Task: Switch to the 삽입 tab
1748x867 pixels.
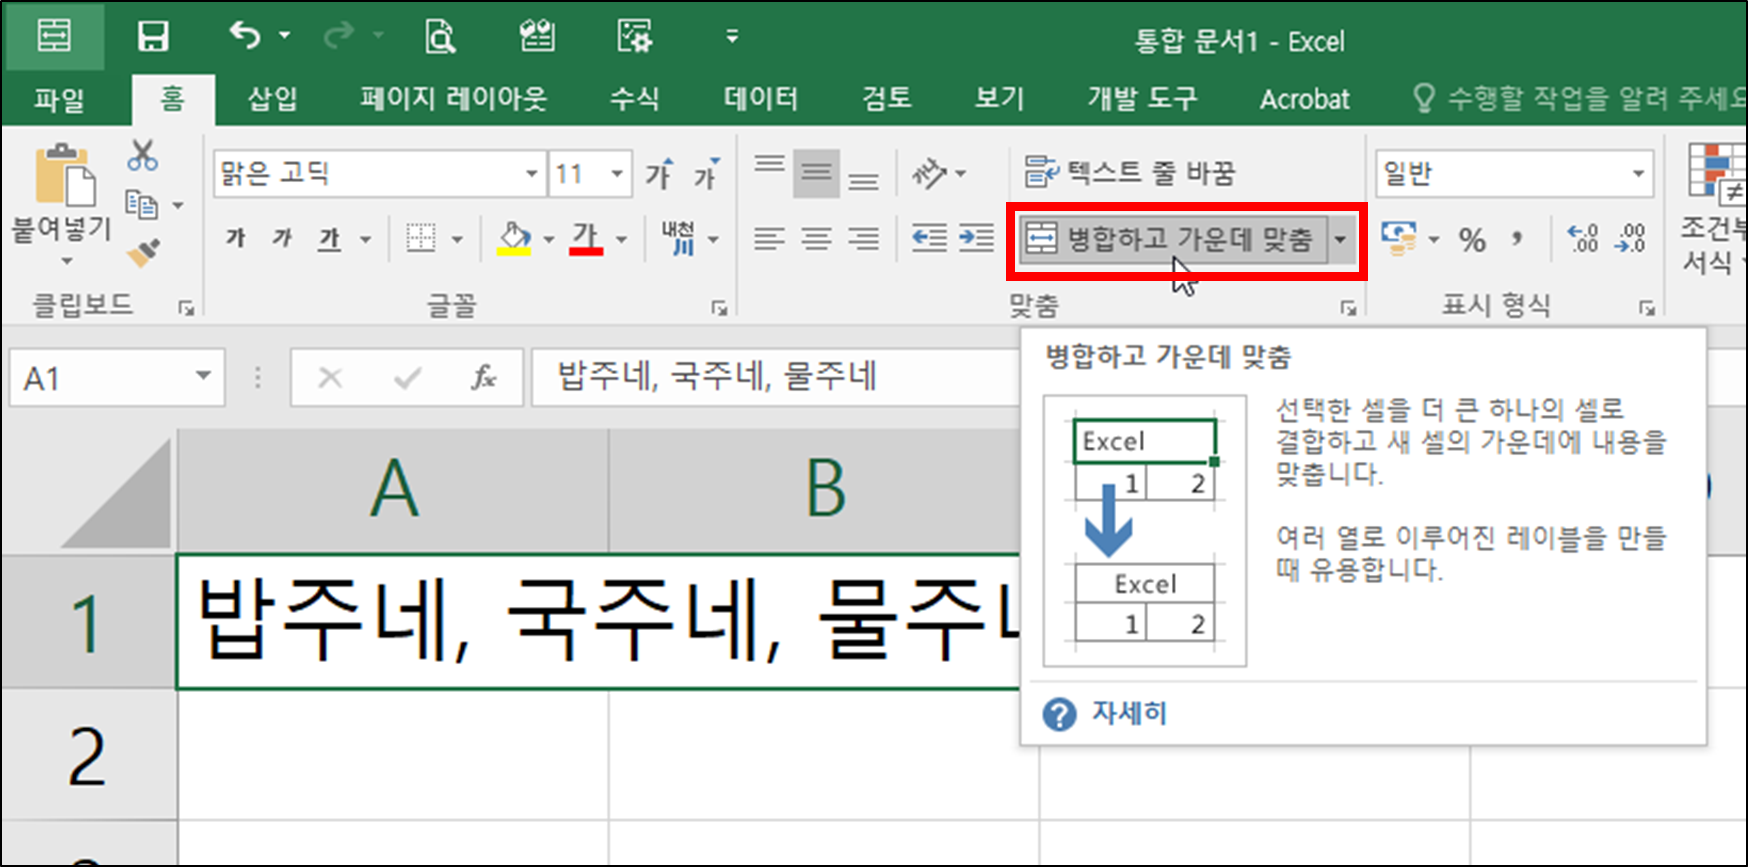Action: pyautogui.click(x=272, y=99)
